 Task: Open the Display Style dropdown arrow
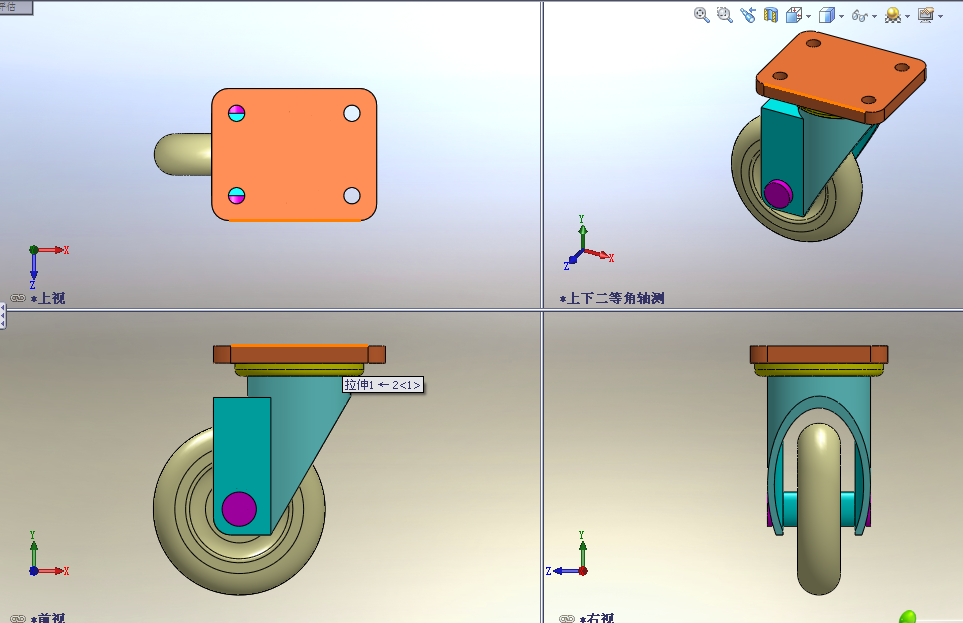(x=841, y=16)
